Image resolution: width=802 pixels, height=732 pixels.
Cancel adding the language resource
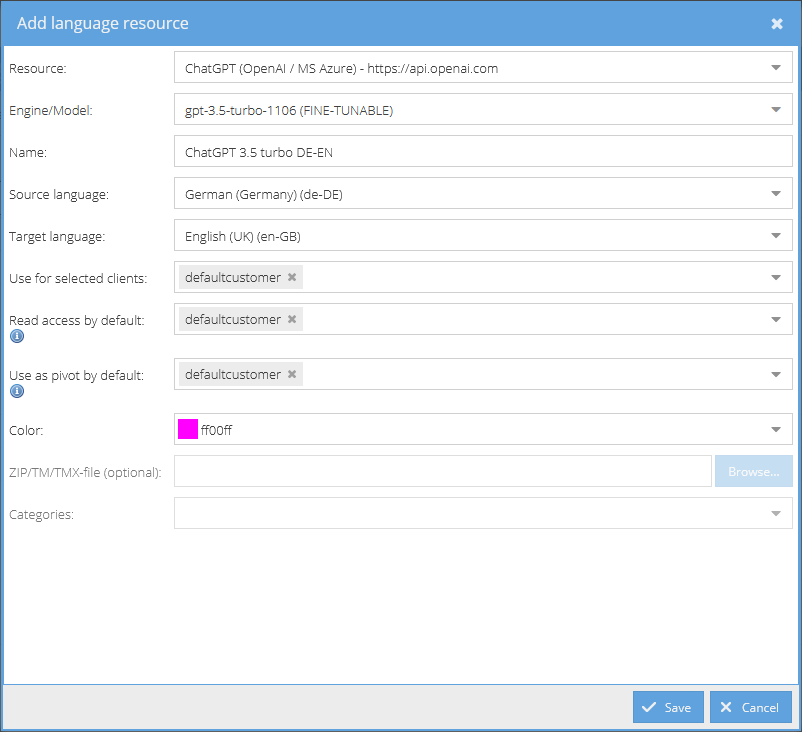[x=751, y=707]
